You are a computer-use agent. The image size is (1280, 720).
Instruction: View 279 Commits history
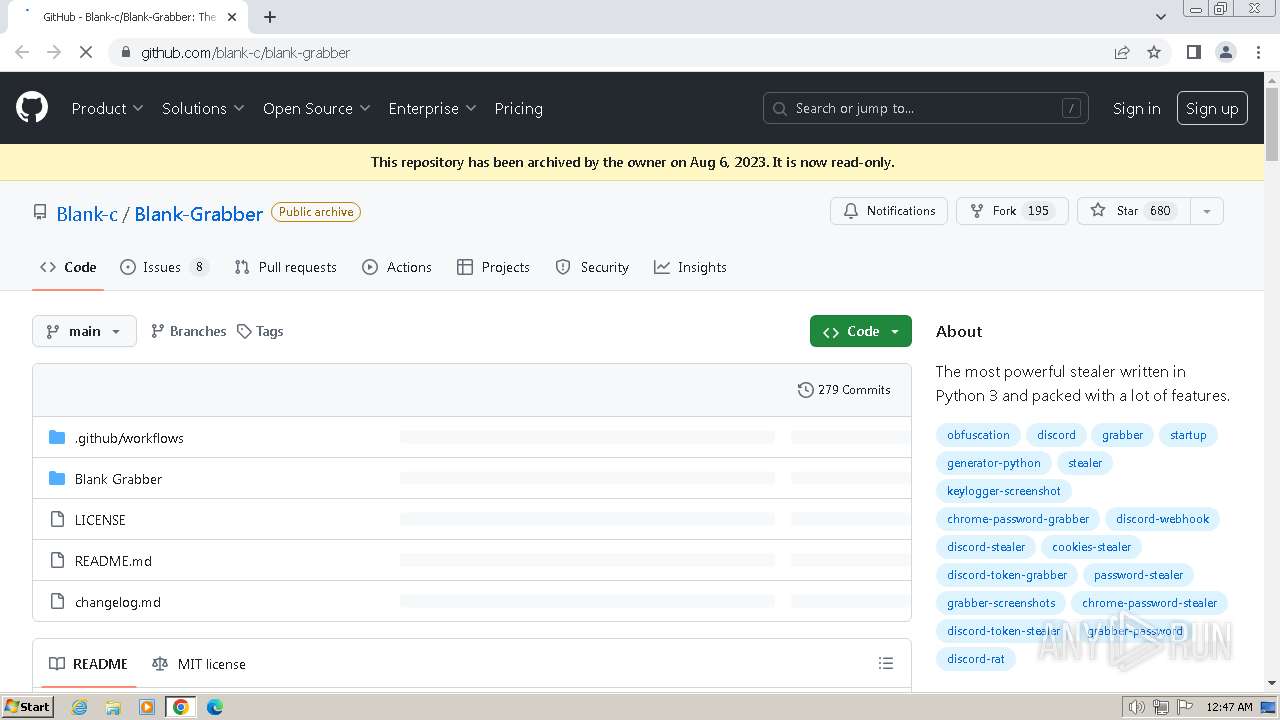[x=844, y=390]
